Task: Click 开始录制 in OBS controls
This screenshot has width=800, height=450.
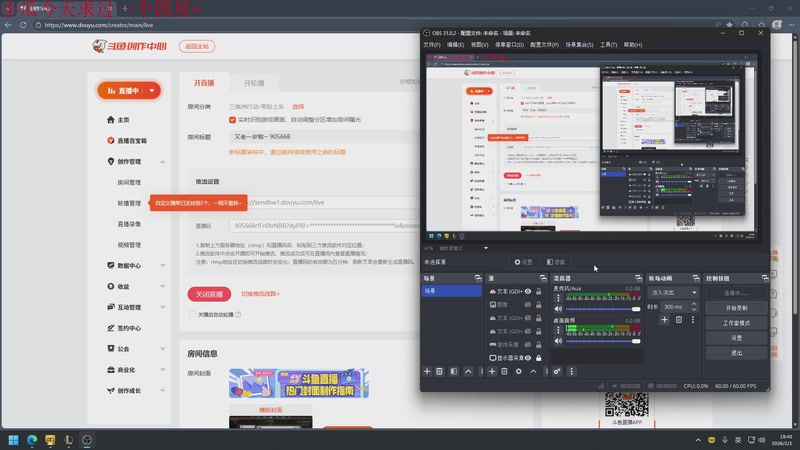Action: pos(736,308)
